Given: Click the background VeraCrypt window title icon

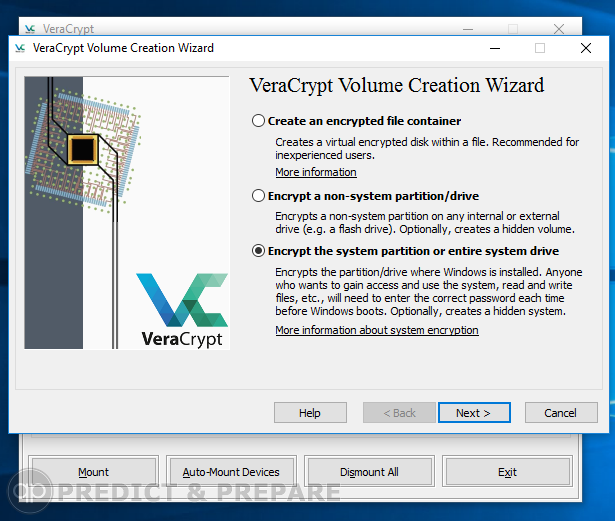Looking at the screenshot, I should click(x=30, y=29).
